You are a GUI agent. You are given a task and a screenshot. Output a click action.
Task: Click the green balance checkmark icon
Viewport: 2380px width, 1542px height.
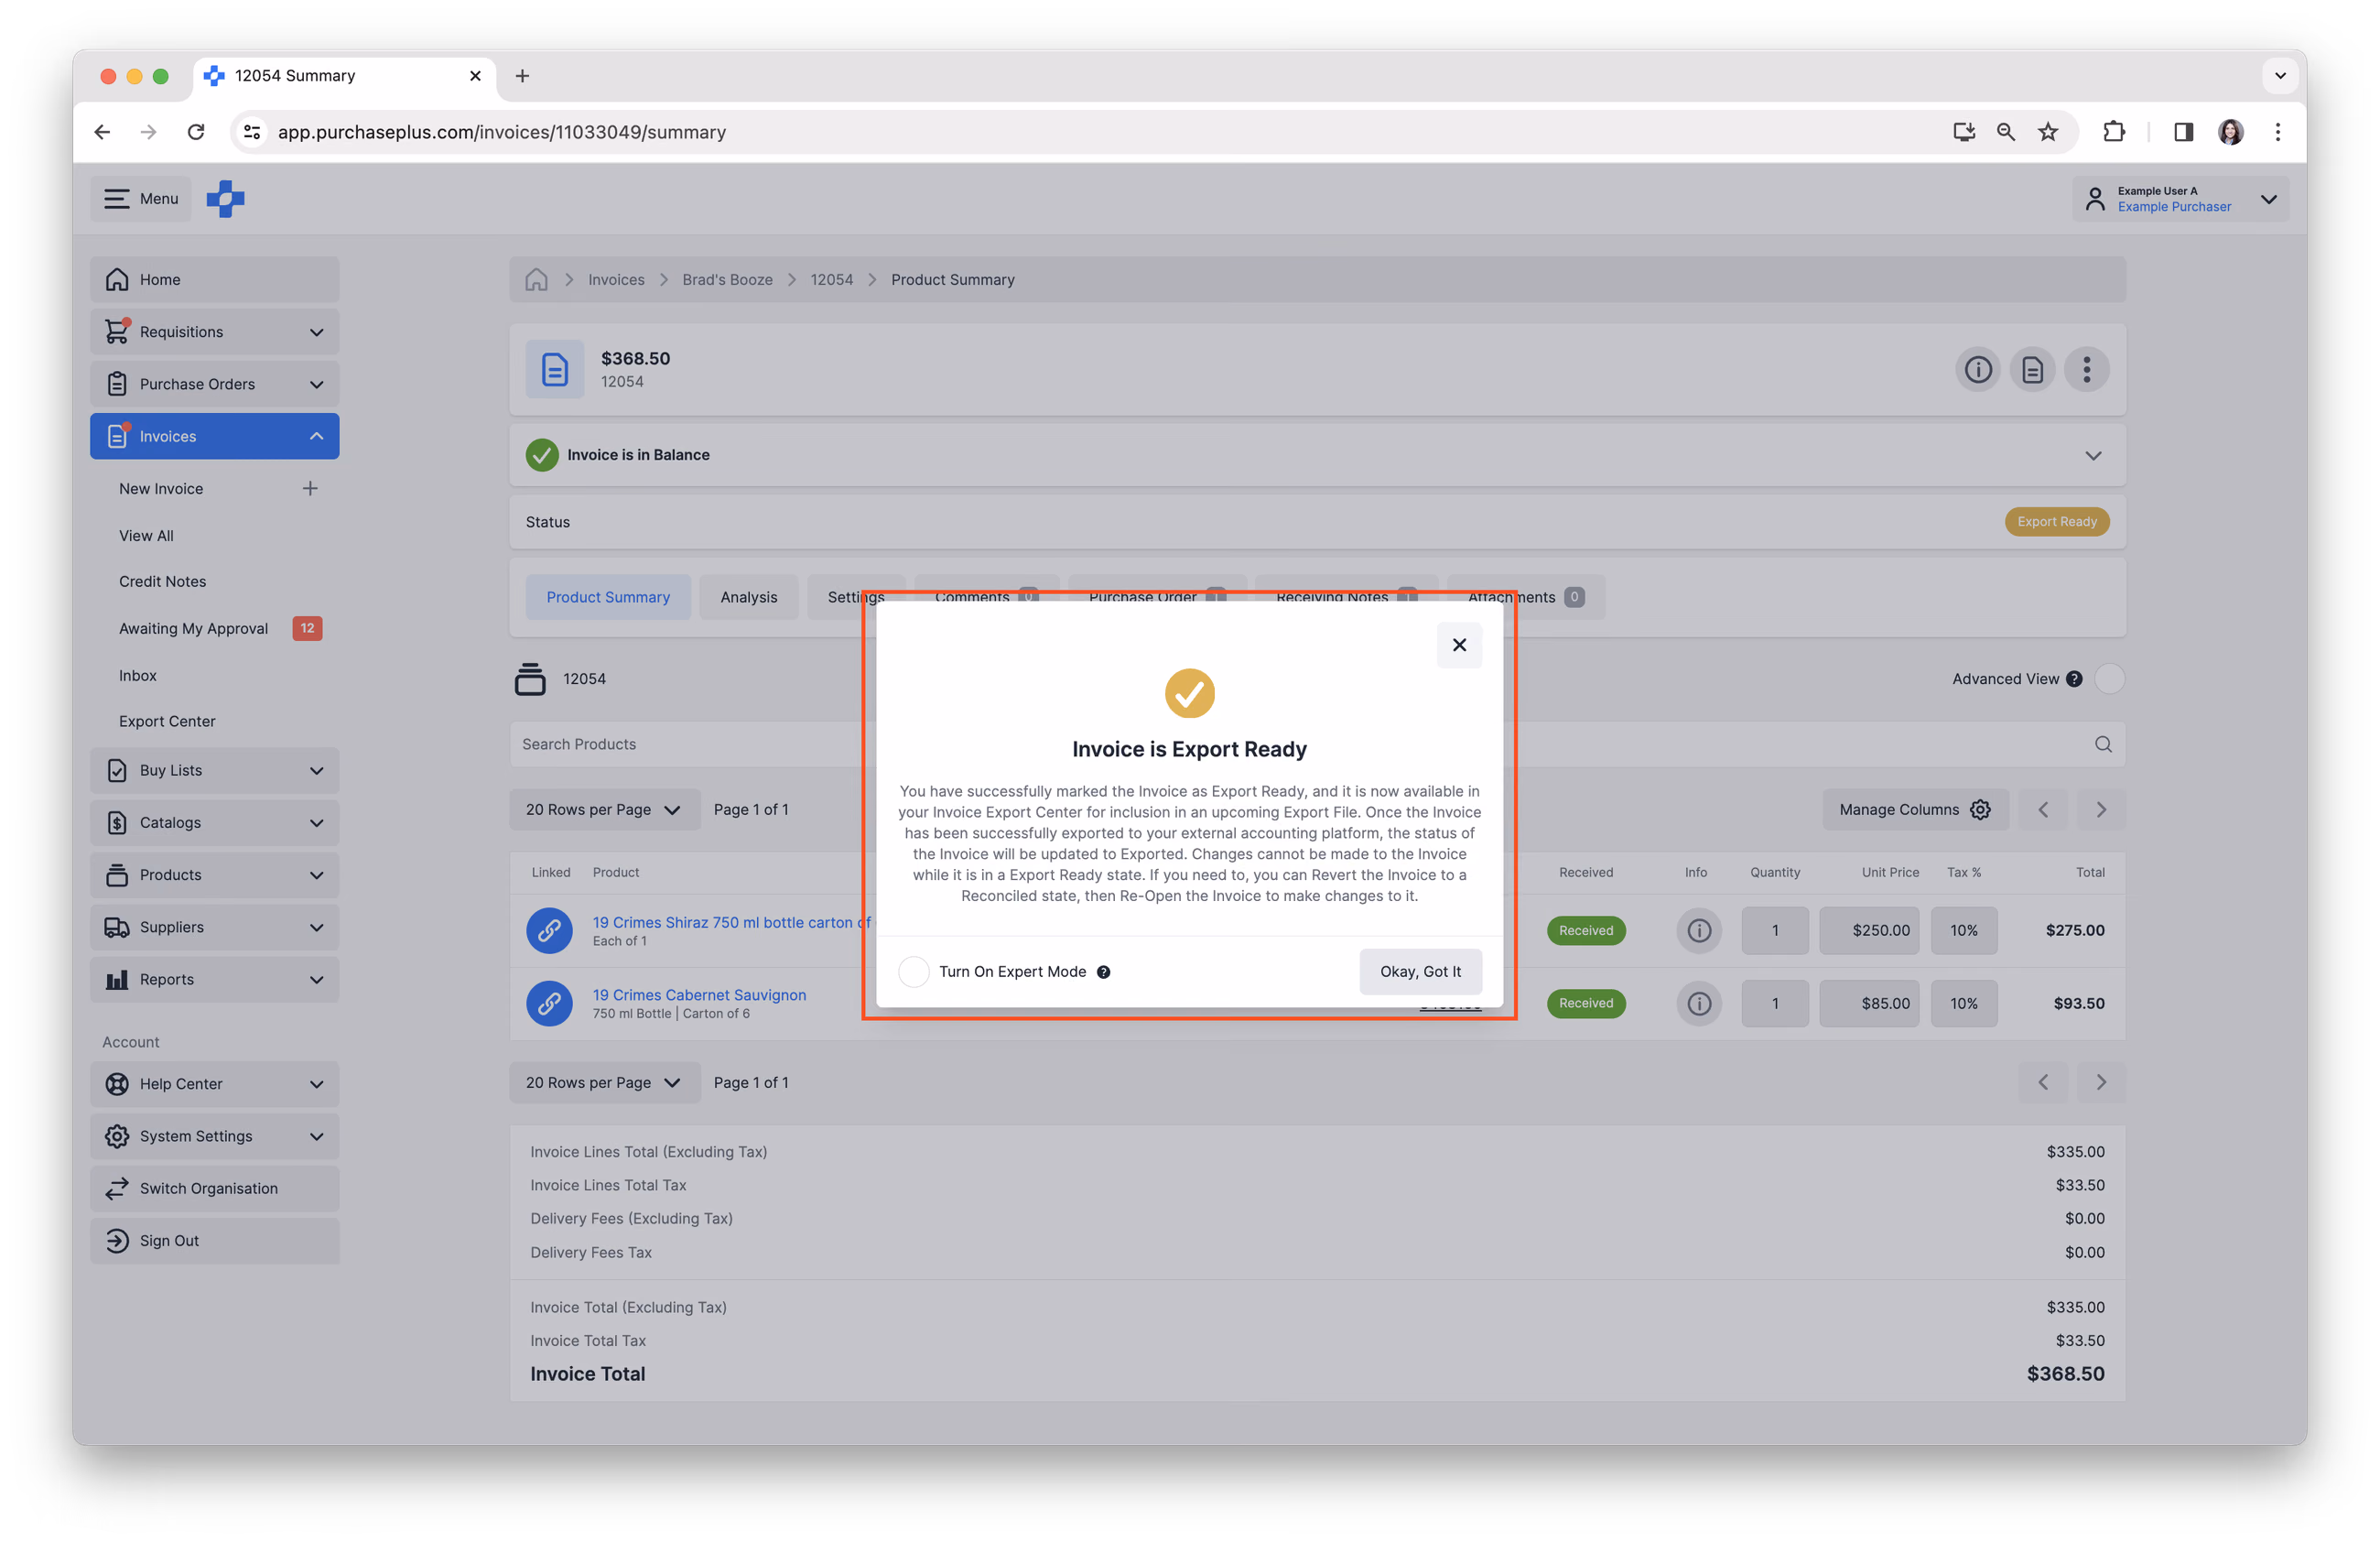542,455
